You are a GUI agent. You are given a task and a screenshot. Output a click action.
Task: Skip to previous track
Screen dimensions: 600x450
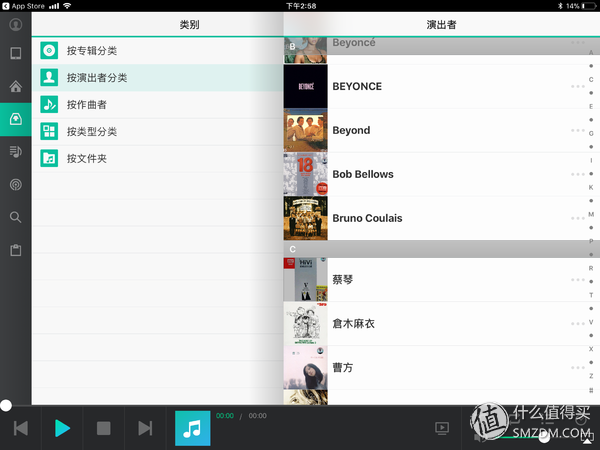coord(21,428)
